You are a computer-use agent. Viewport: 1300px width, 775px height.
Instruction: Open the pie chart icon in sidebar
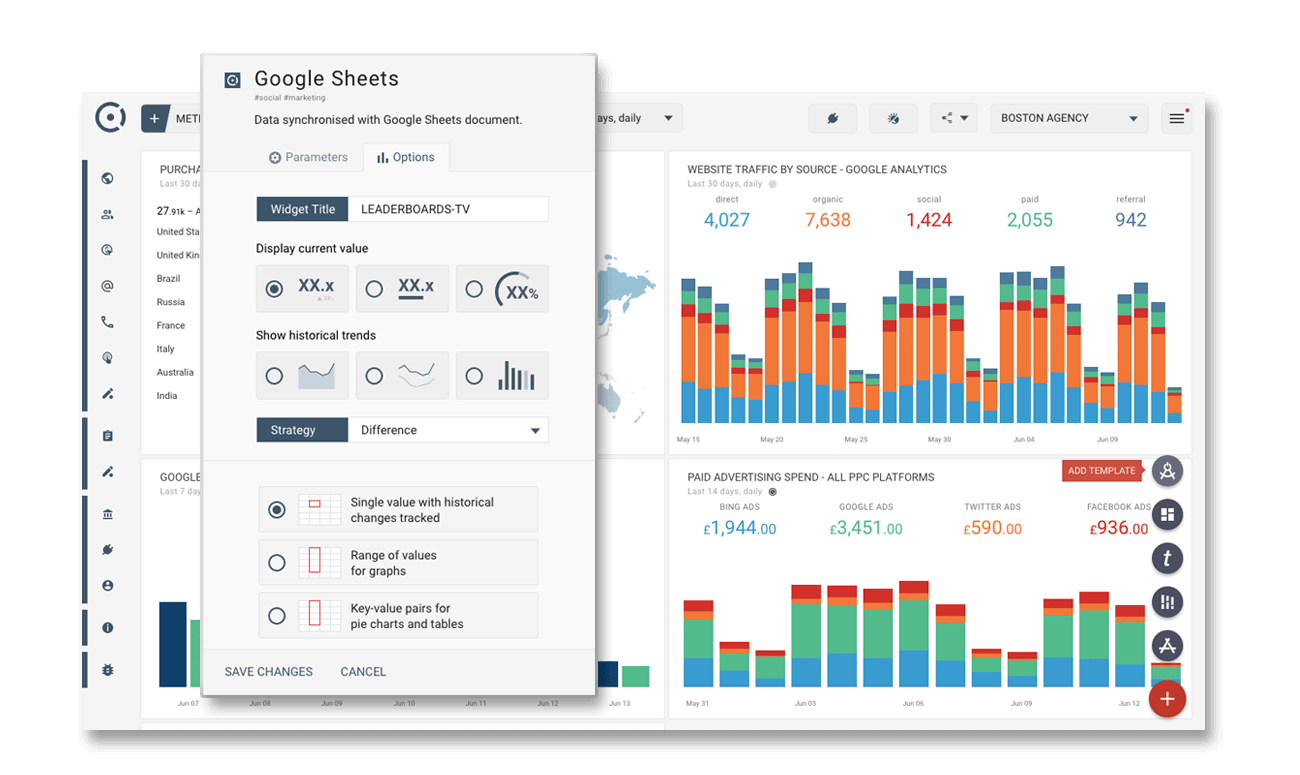pos(107,250)
